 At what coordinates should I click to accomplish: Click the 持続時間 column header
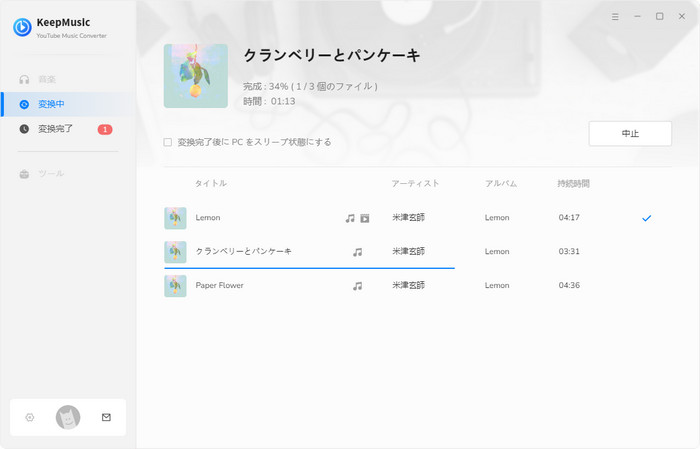click(x=574, y=183)
